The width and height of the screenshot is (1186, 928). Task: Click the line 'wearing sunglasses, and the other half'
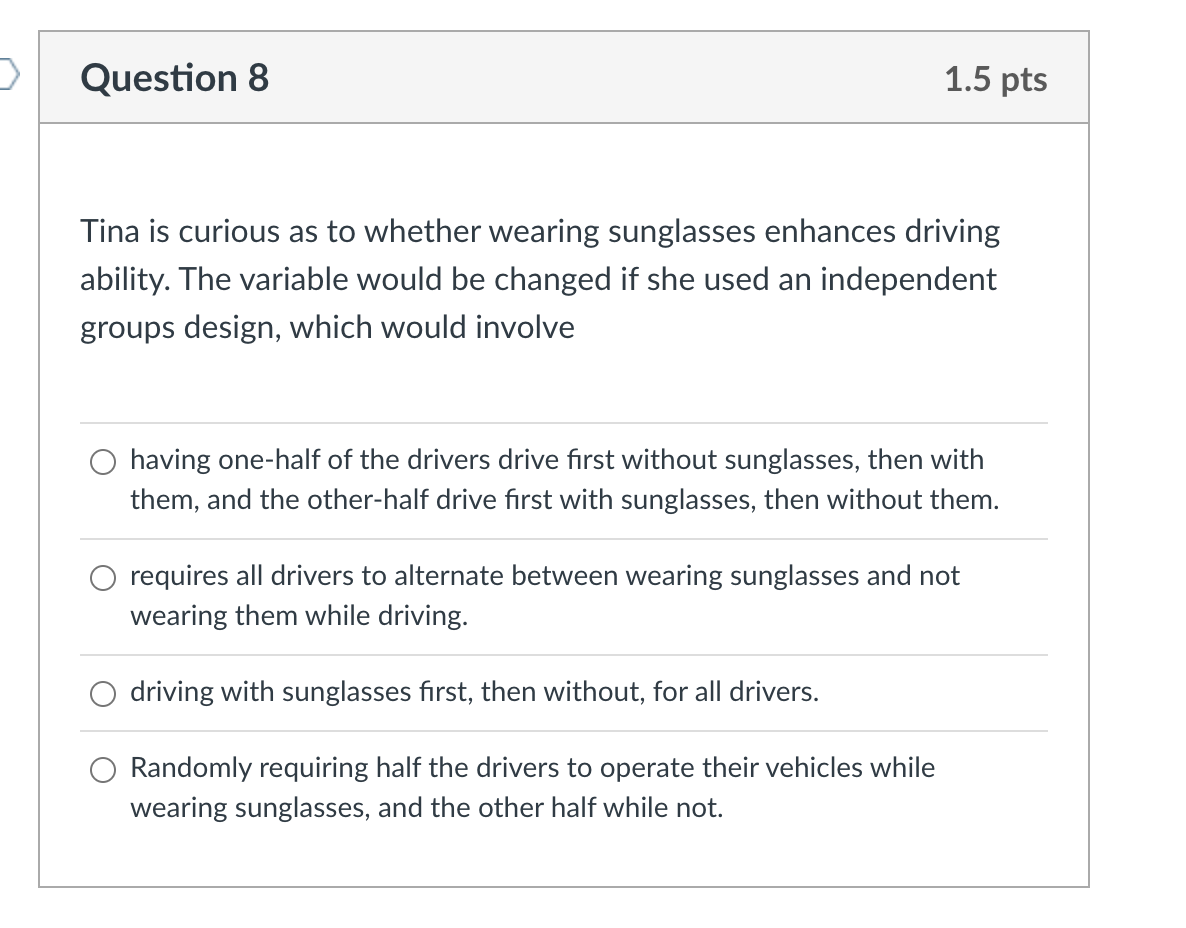click(x=427, y=808)
